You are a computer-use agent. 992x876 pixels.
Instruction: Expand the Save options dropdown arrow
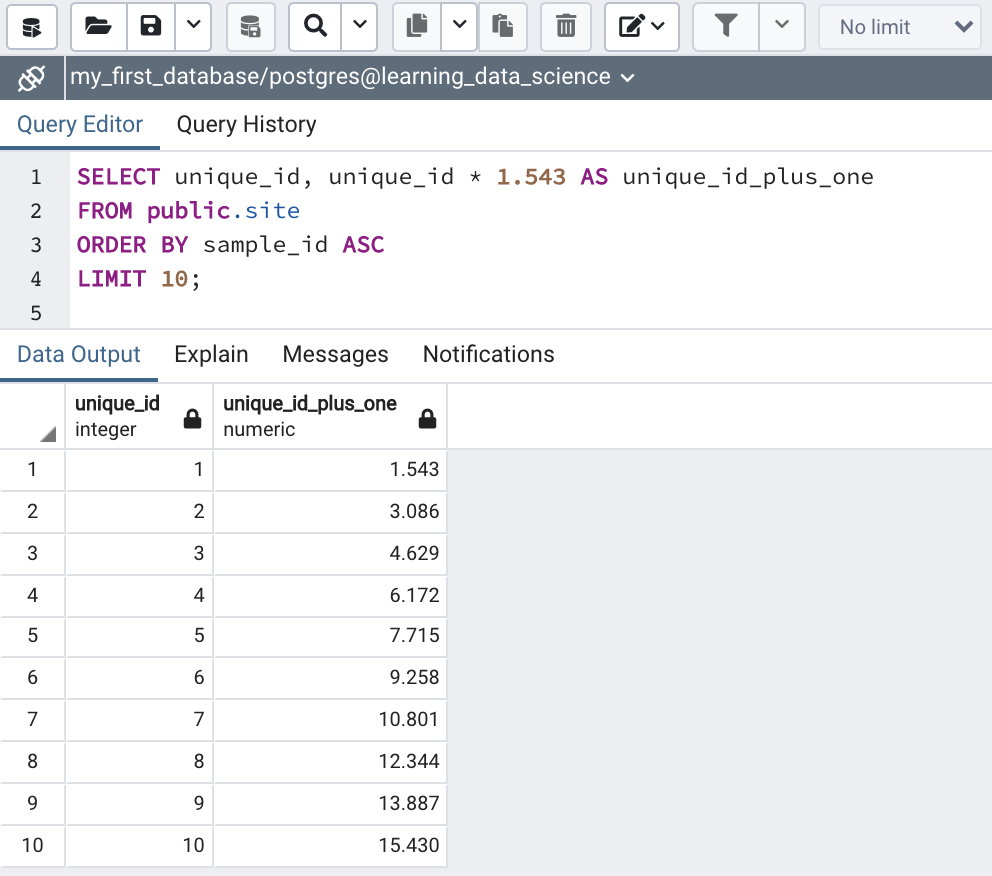(193, 26)
